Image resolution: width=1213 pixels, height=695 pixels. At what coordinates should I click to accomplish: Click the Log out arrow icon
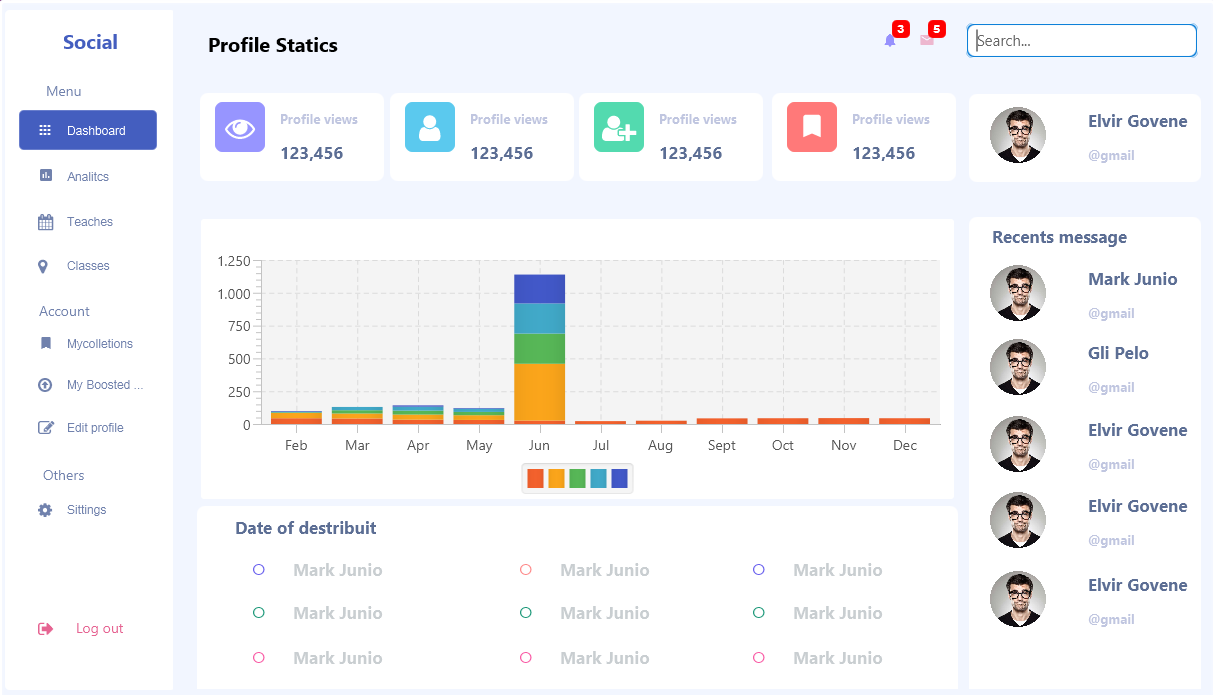(x=45, y=629)
